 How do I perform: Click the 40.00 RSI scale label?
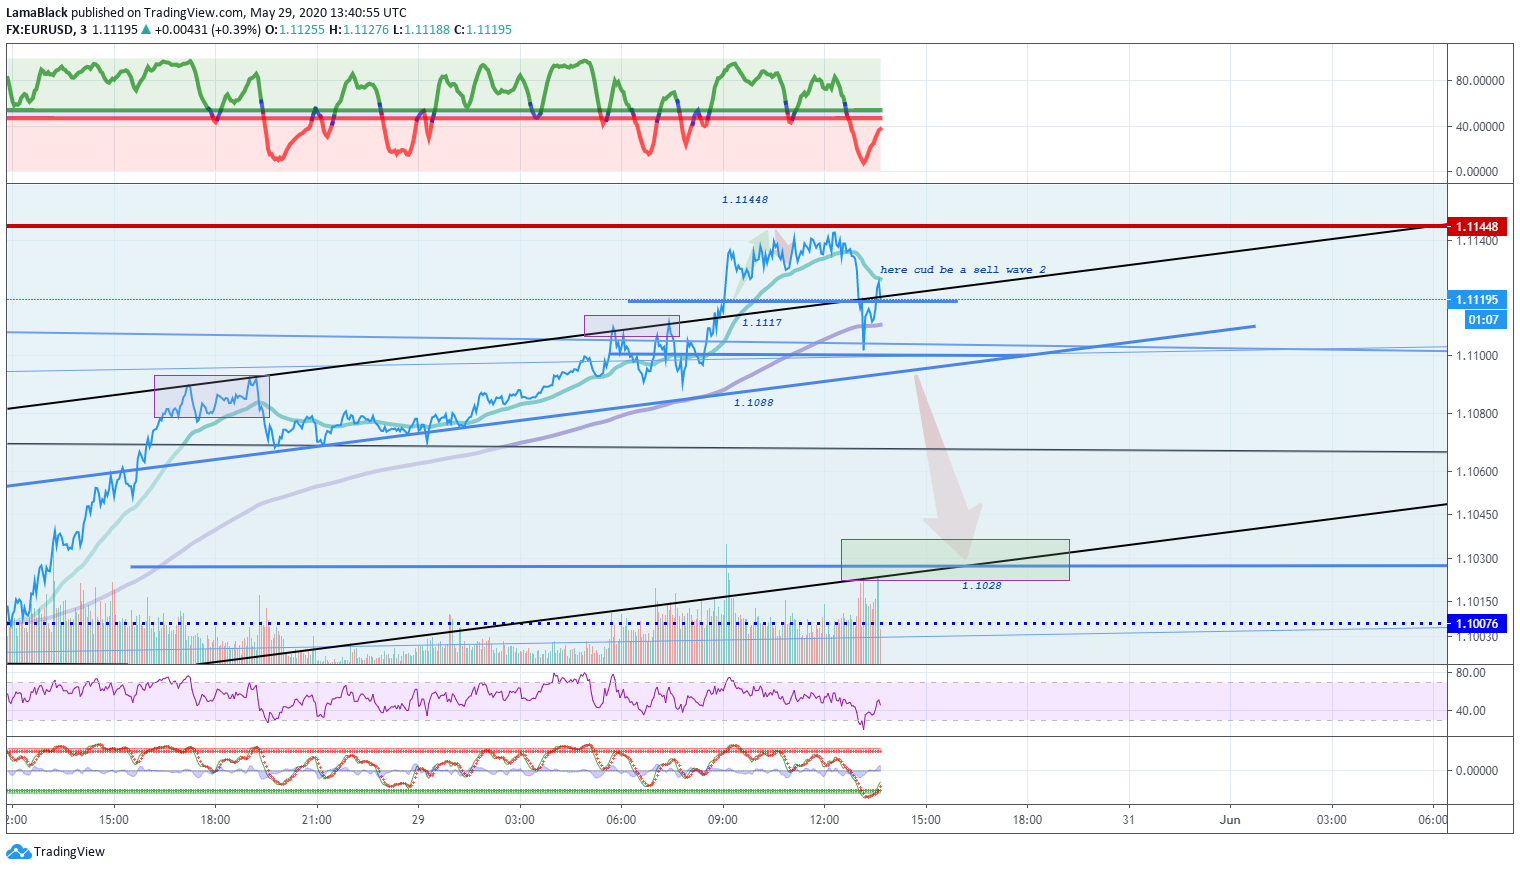pos(1470,711)
